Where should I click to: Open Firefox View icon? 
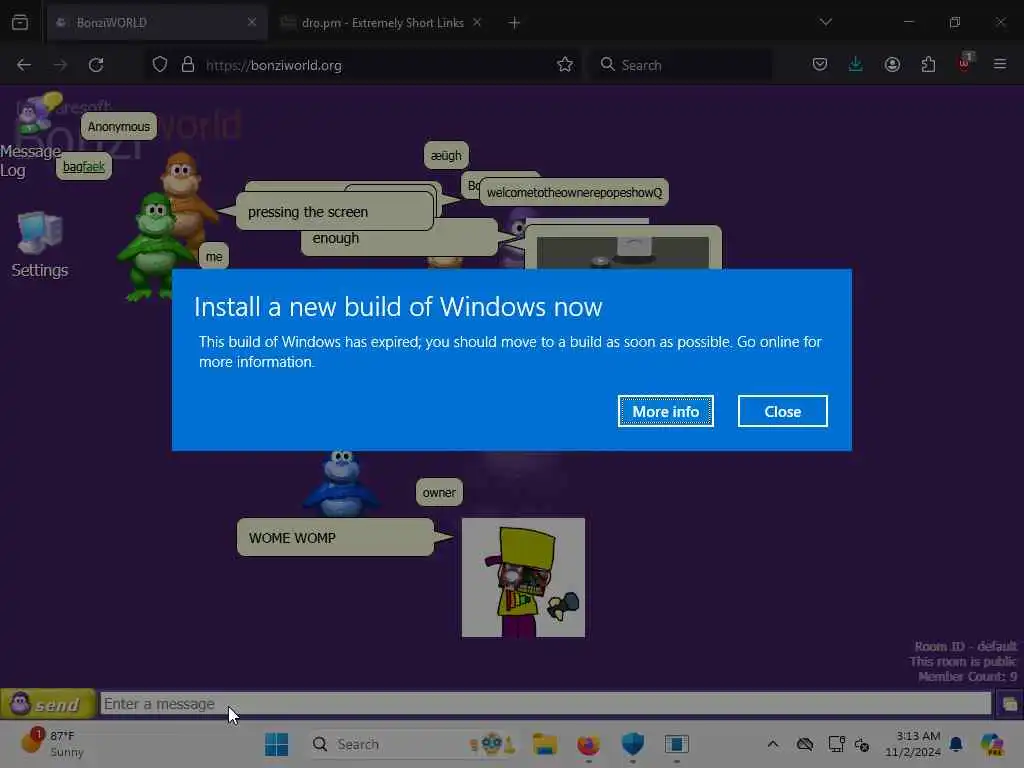coord(20,22)
